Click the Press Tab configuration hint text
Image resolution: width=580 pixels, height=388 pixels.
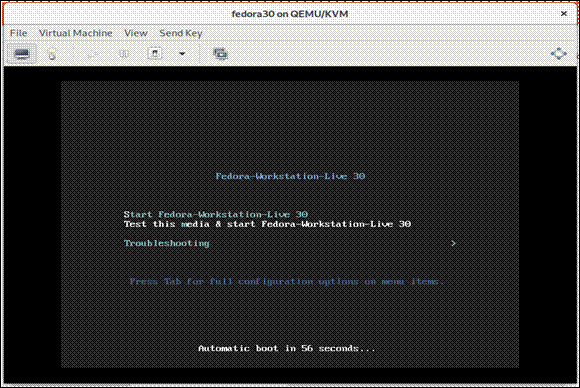click(x=286, y=282)
